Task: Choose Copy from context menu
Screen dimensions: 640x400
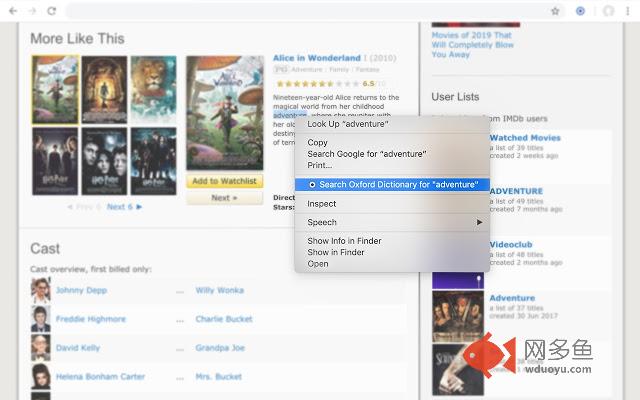Action: [x=318, y=143]
